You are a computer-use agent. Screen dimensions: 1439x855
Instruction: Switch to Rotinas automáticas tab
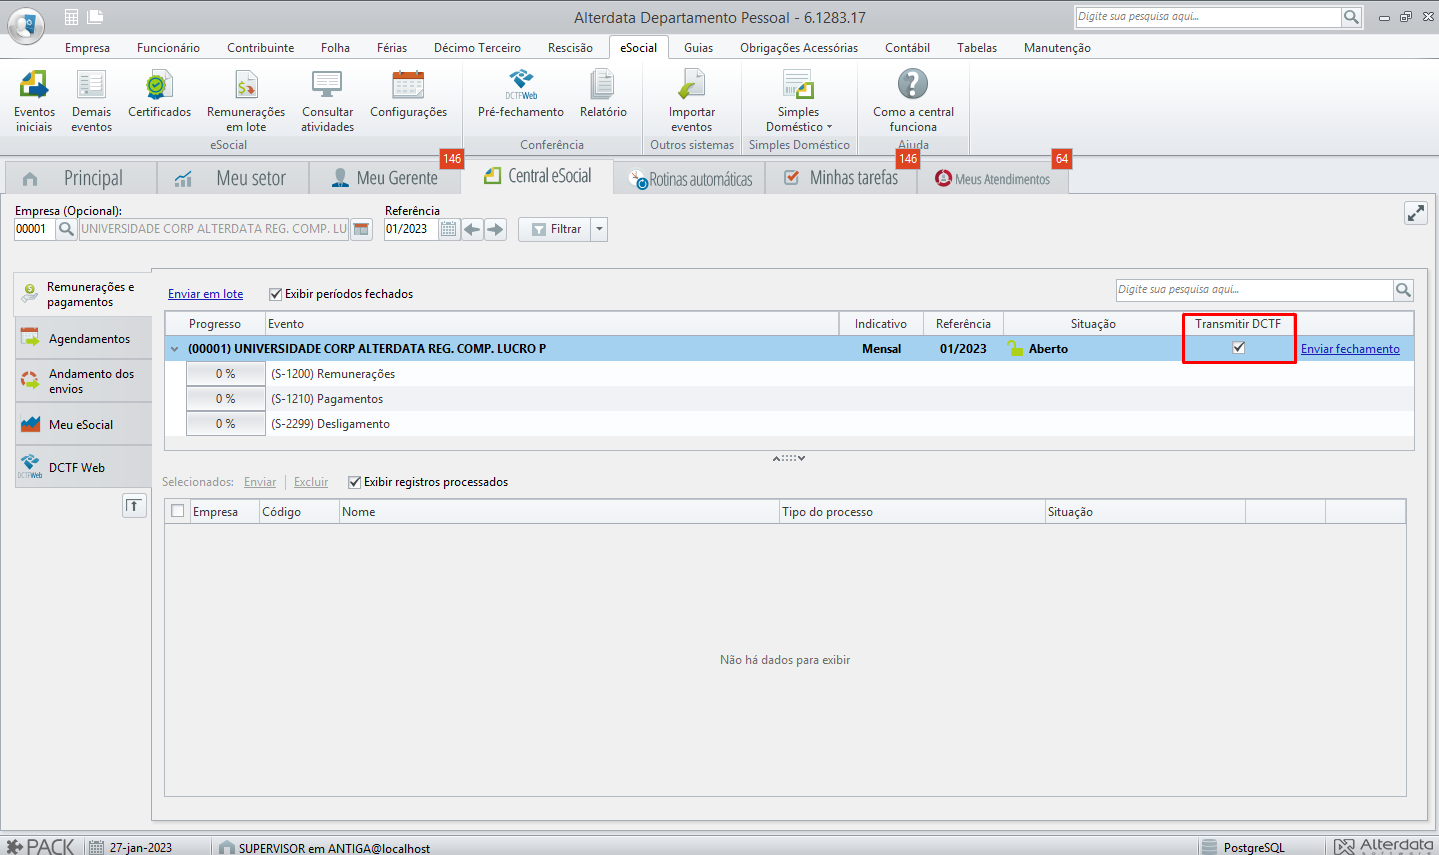click(690, 179)
